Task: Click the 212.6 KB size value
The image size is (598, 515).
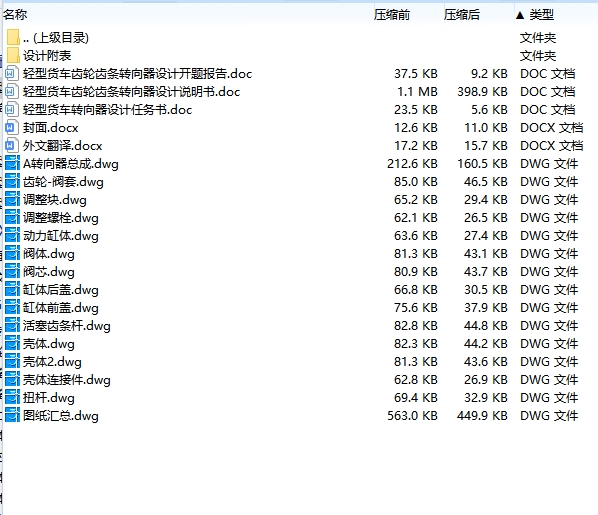Action: tap(412, 164)
